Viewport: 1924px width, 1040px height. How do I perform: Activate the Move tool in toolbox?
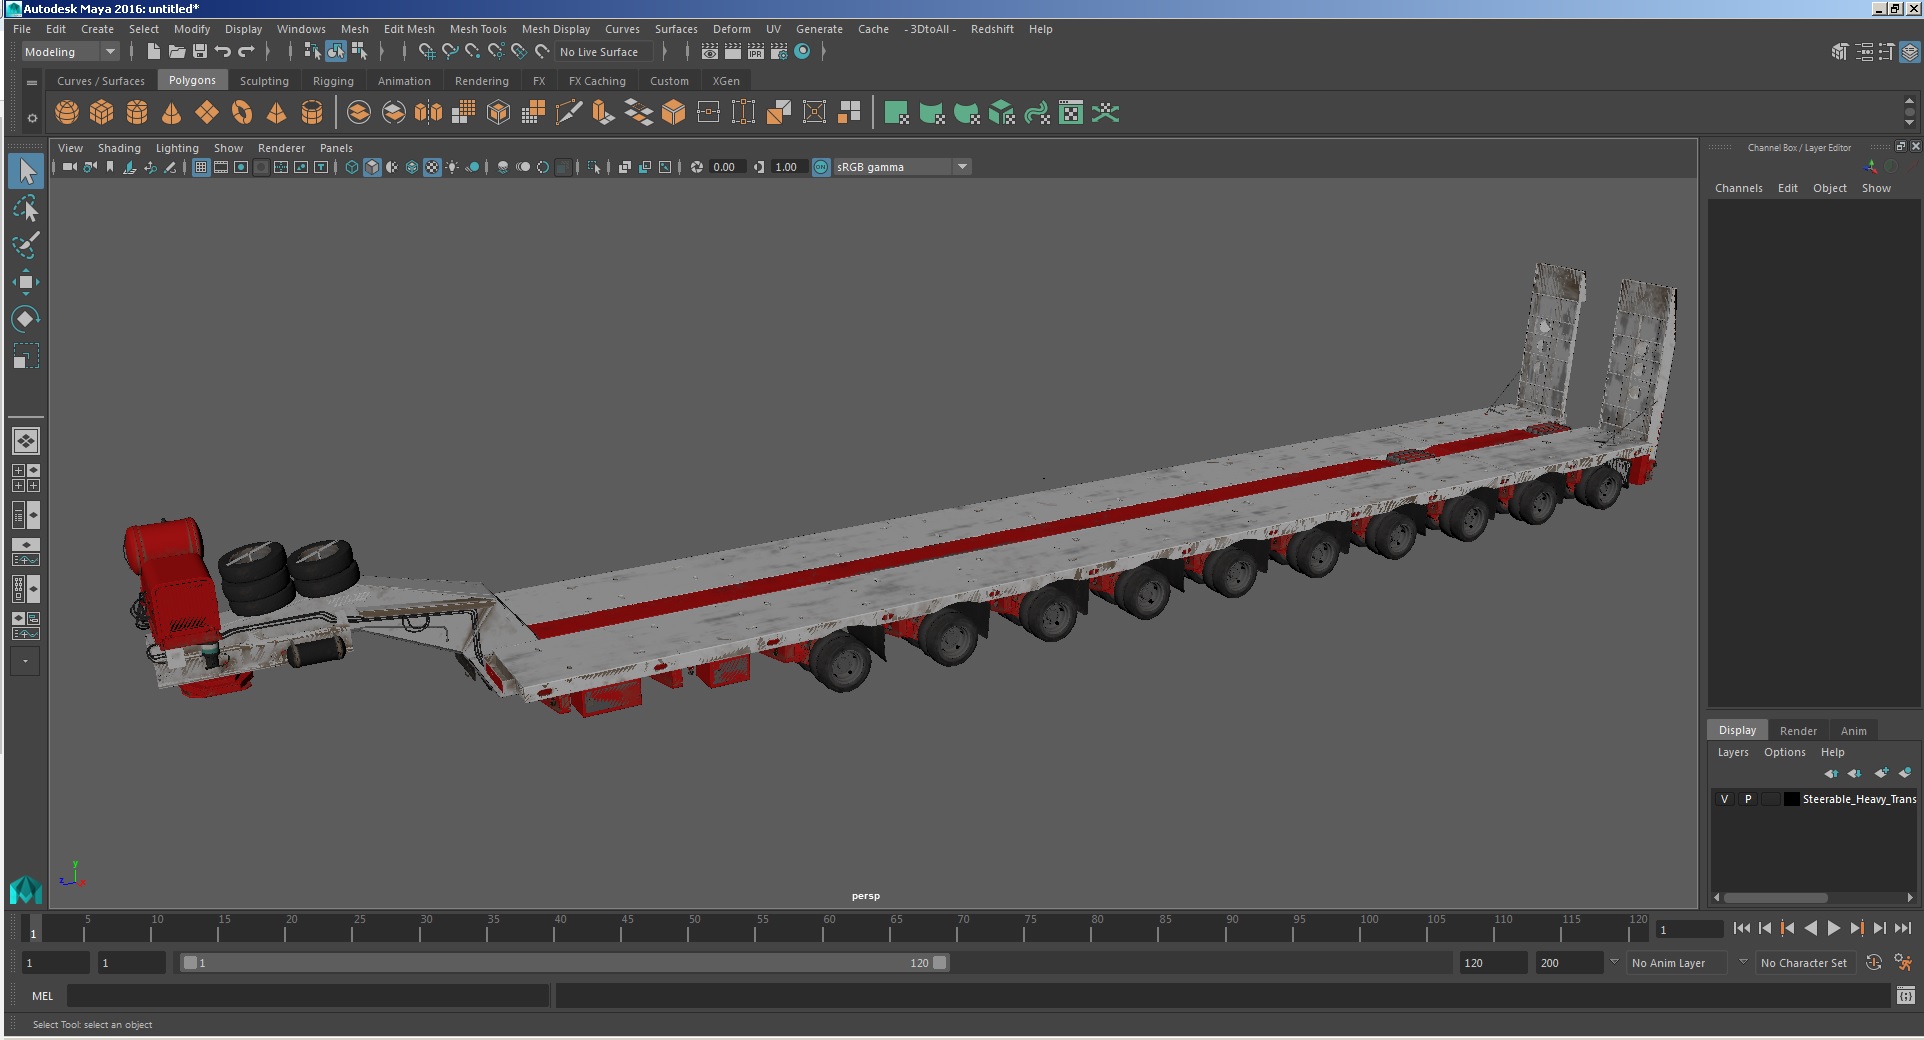(x=26, y=282)
